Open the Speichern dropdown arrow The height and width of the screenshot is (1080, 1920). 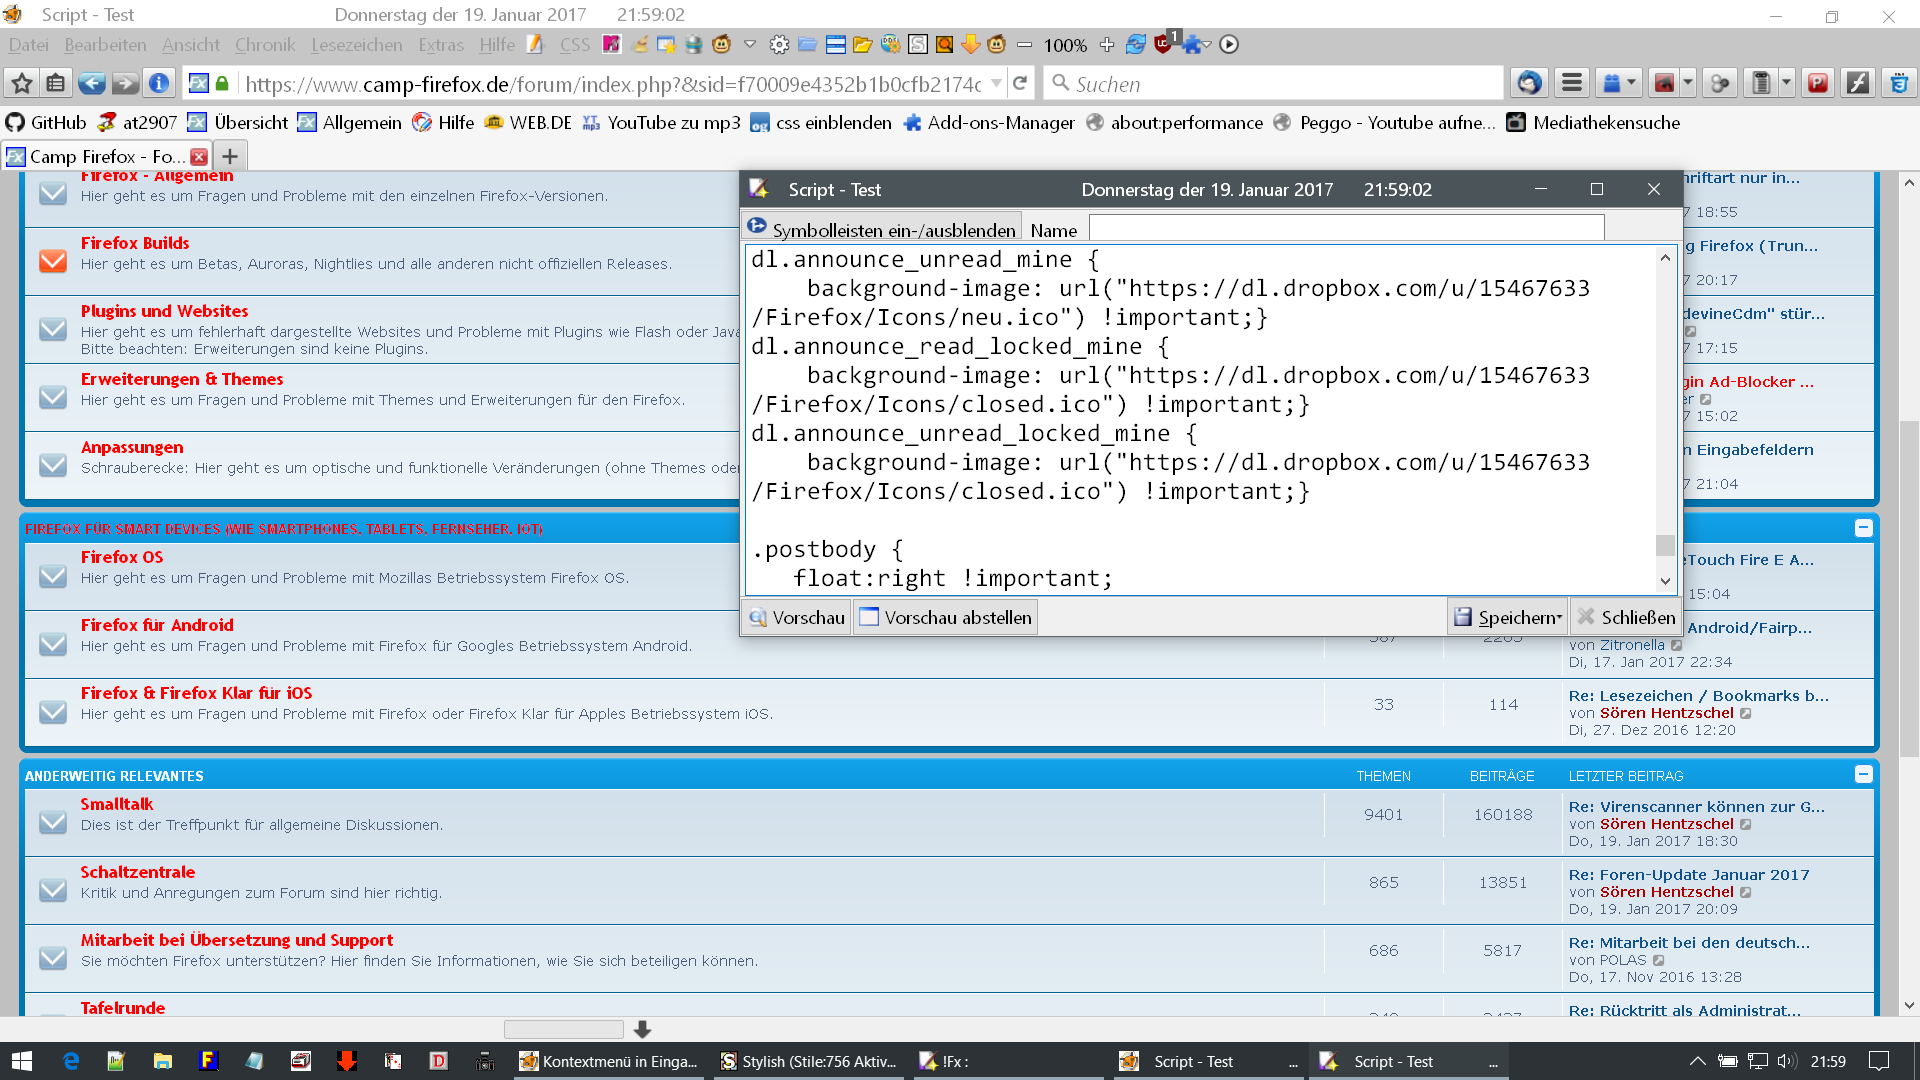[x=1559, y=618]
